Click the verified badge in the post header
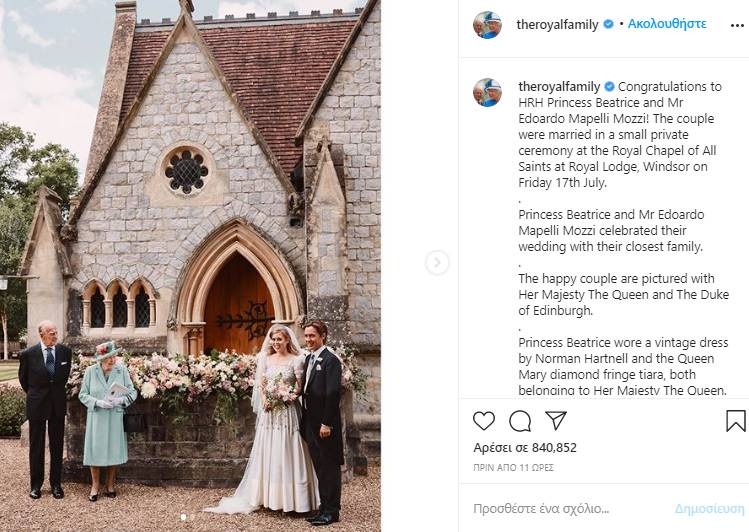Image resolution: width=749 pixels, height=532 pixels. tap(608, 23)
